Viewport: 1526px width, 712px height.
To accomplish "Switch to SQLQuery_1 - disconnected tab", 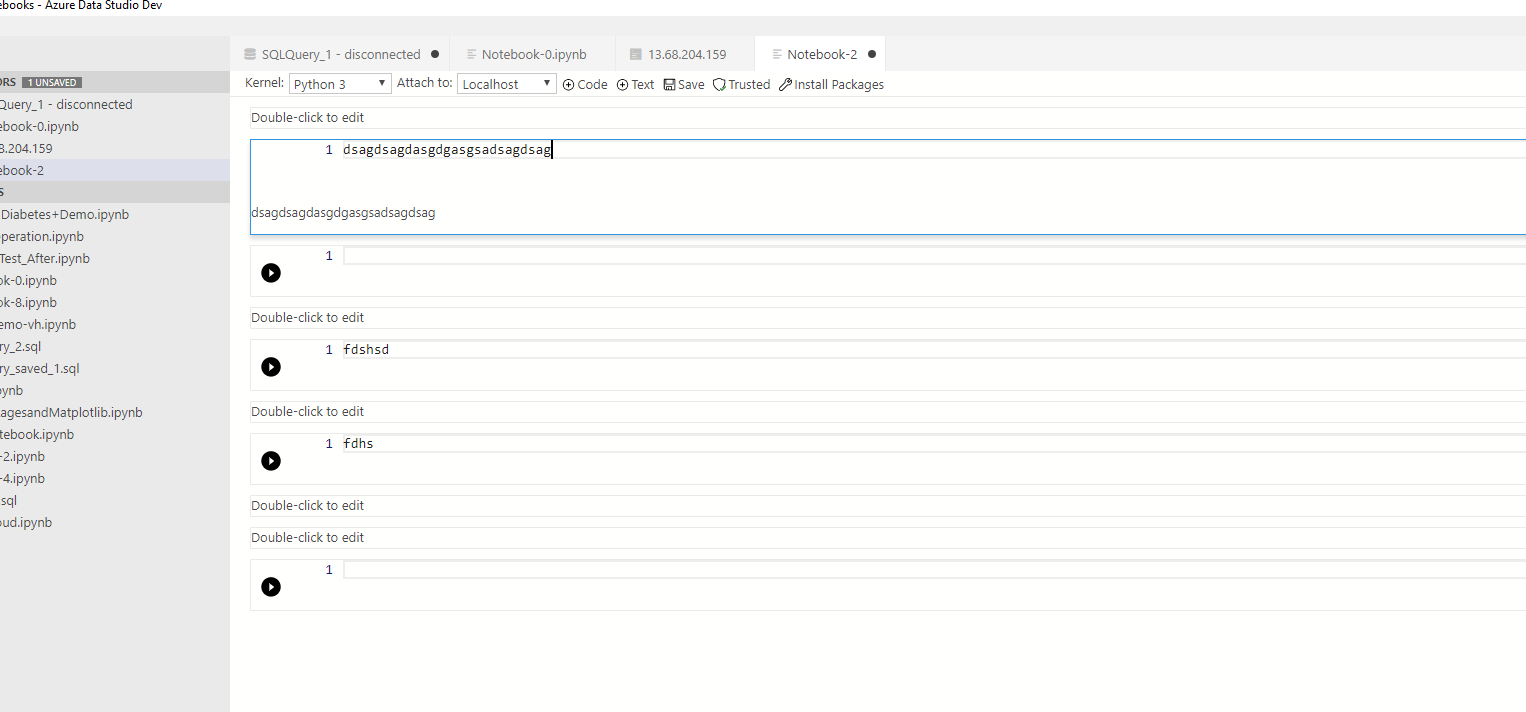I will pos(340,54).
